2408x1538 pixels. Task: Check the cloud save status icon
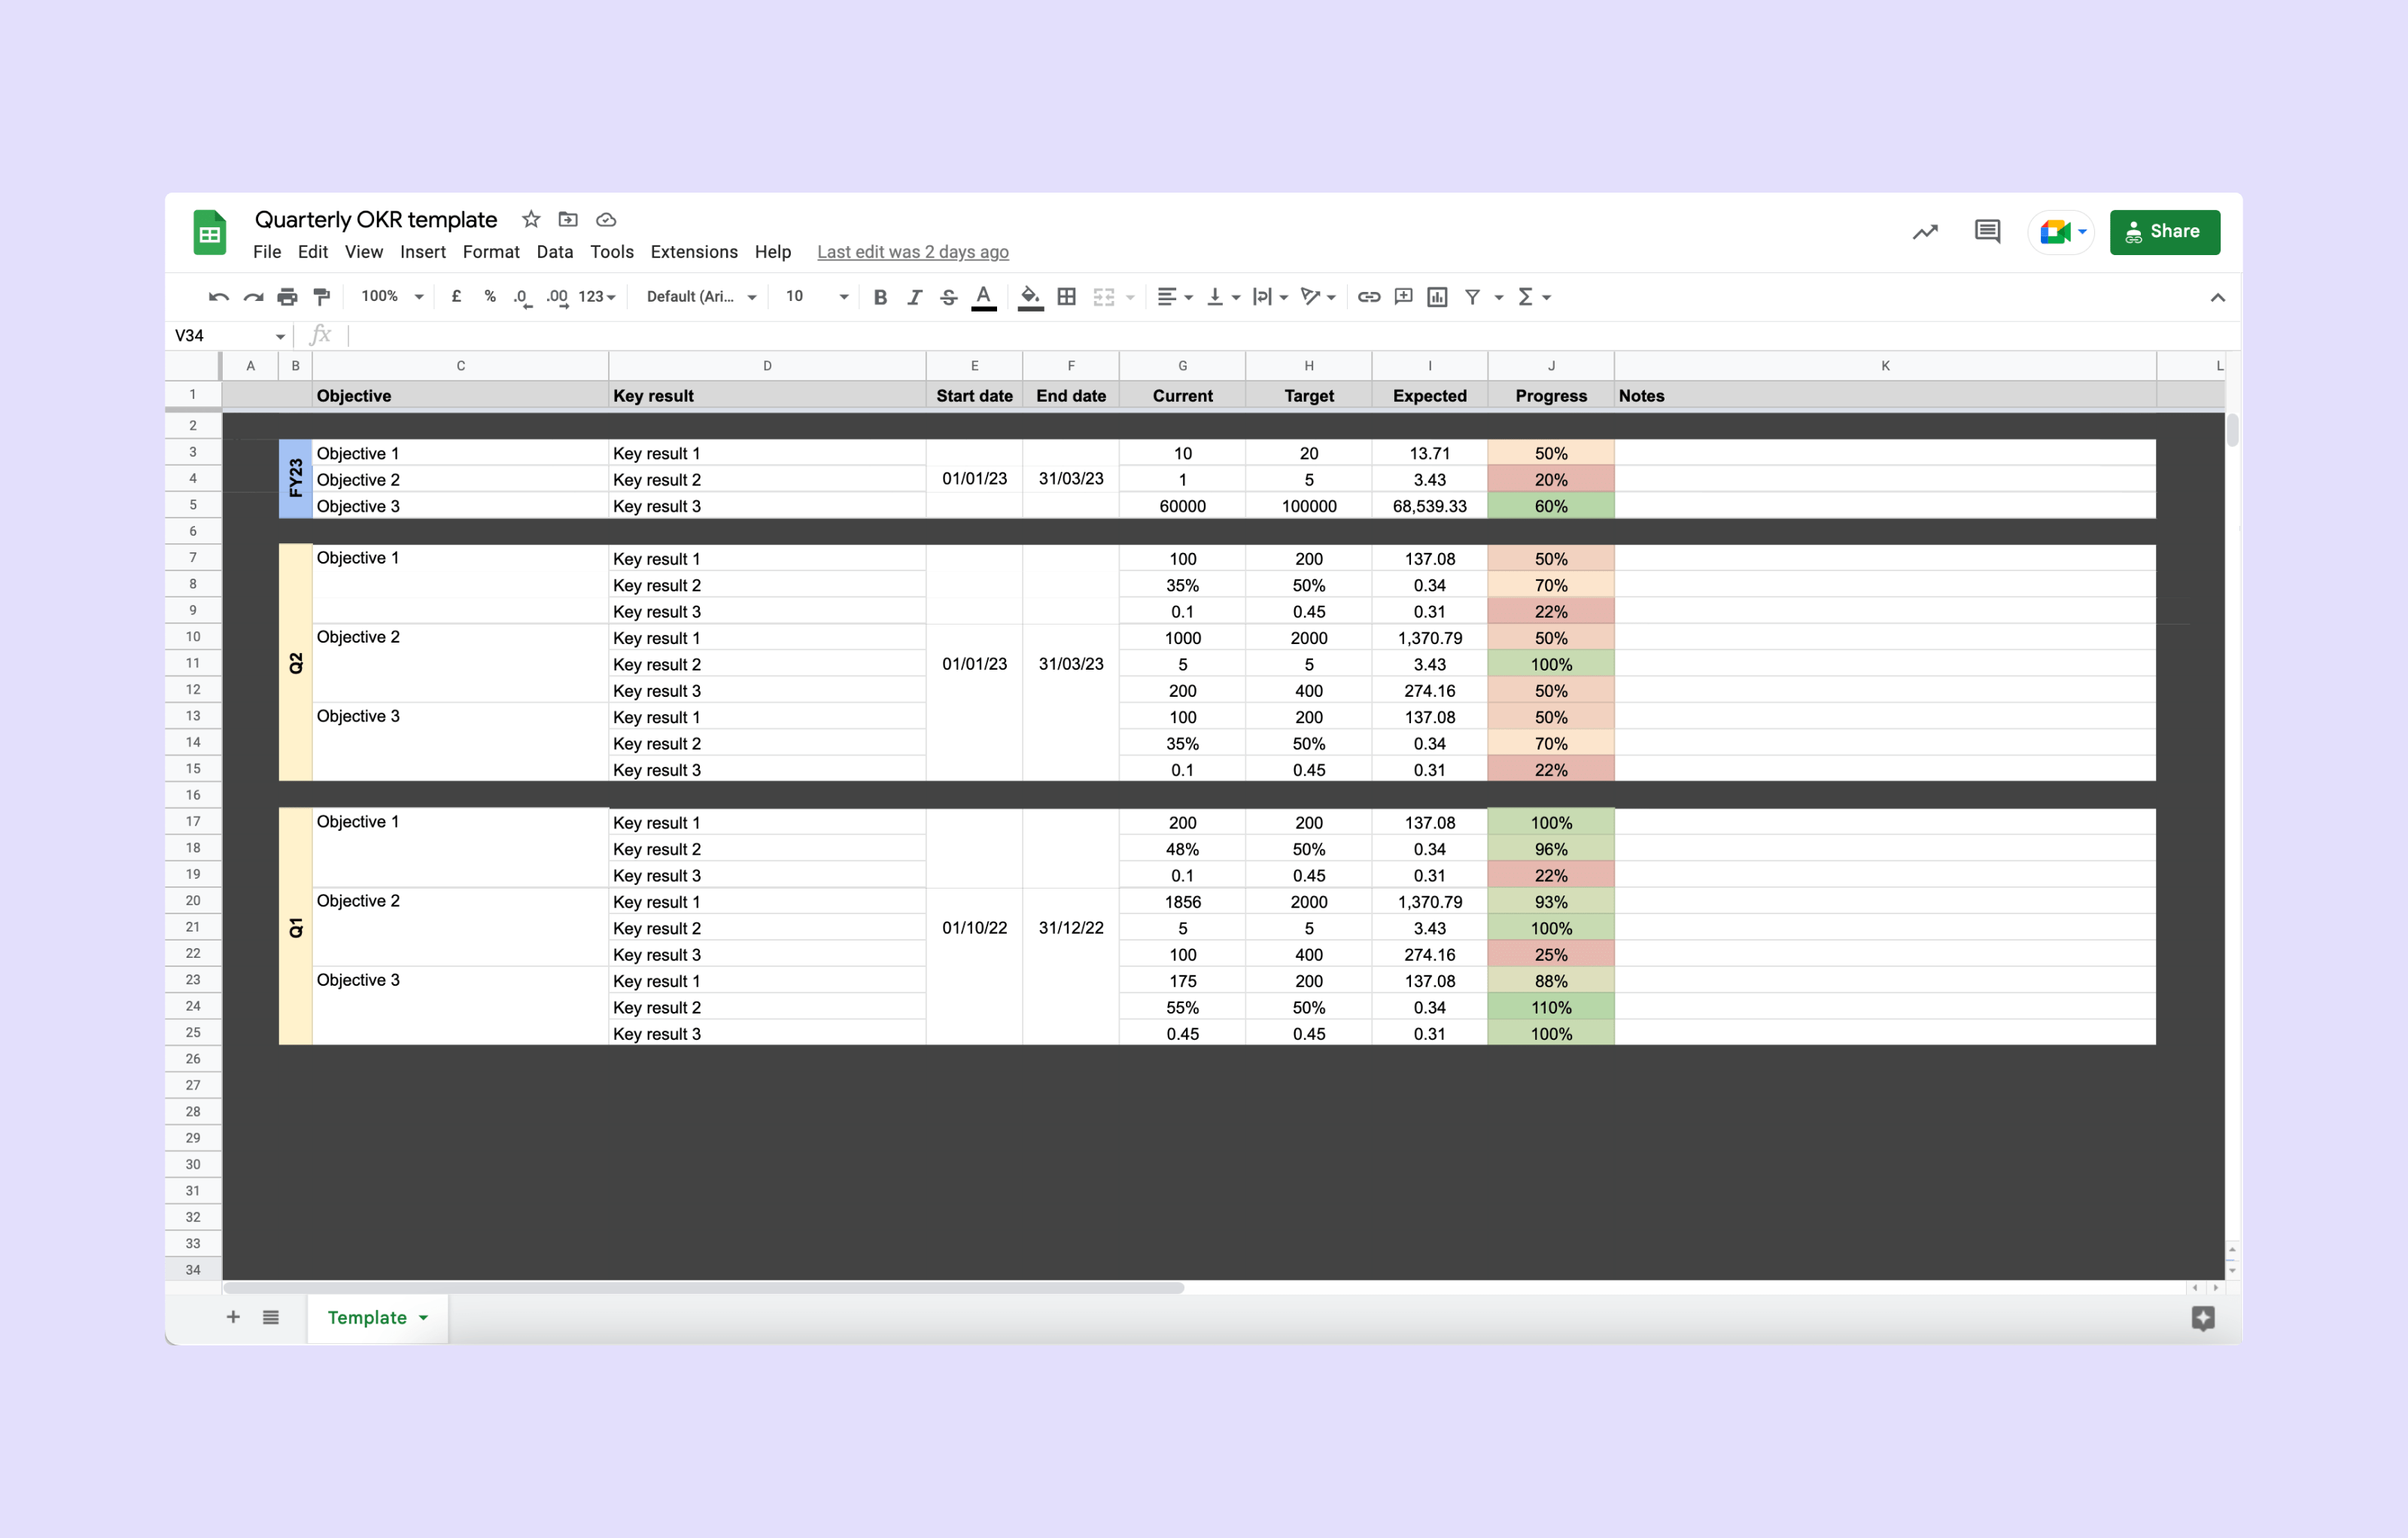606,220
